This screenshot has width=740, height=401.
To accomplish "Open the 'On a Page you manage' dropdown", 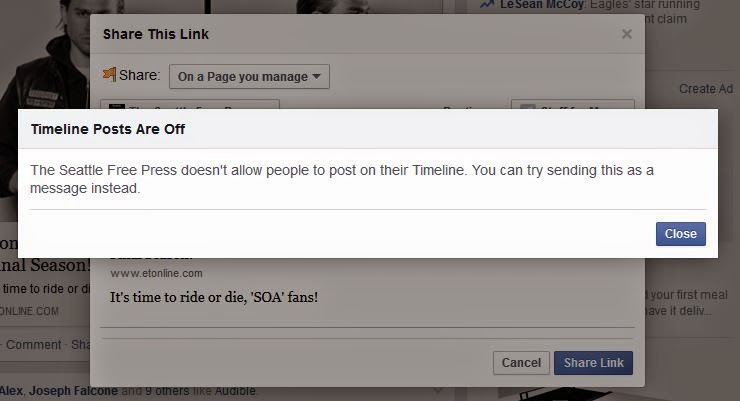I will point(249,76).
